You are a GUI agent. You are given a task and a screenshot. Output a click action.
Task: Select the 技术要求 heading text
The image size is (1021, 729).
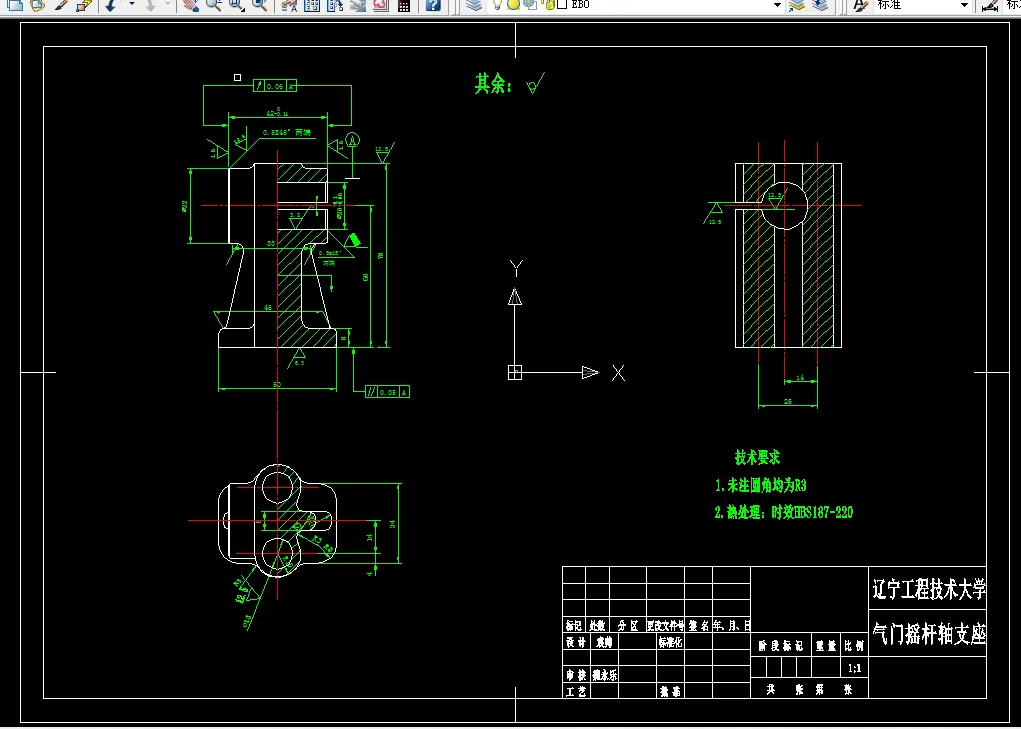pos(757,458)
